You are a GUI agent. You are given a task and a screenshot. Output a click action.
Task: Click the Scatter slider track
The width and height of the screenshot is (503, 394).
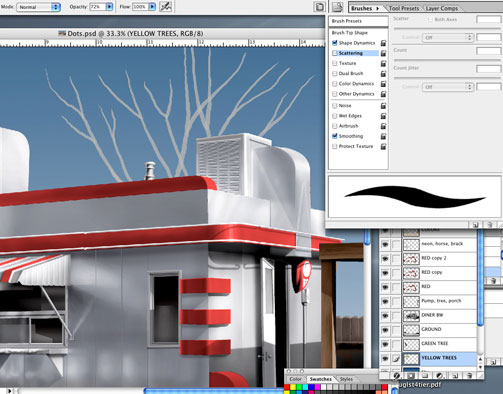point(447,29)
